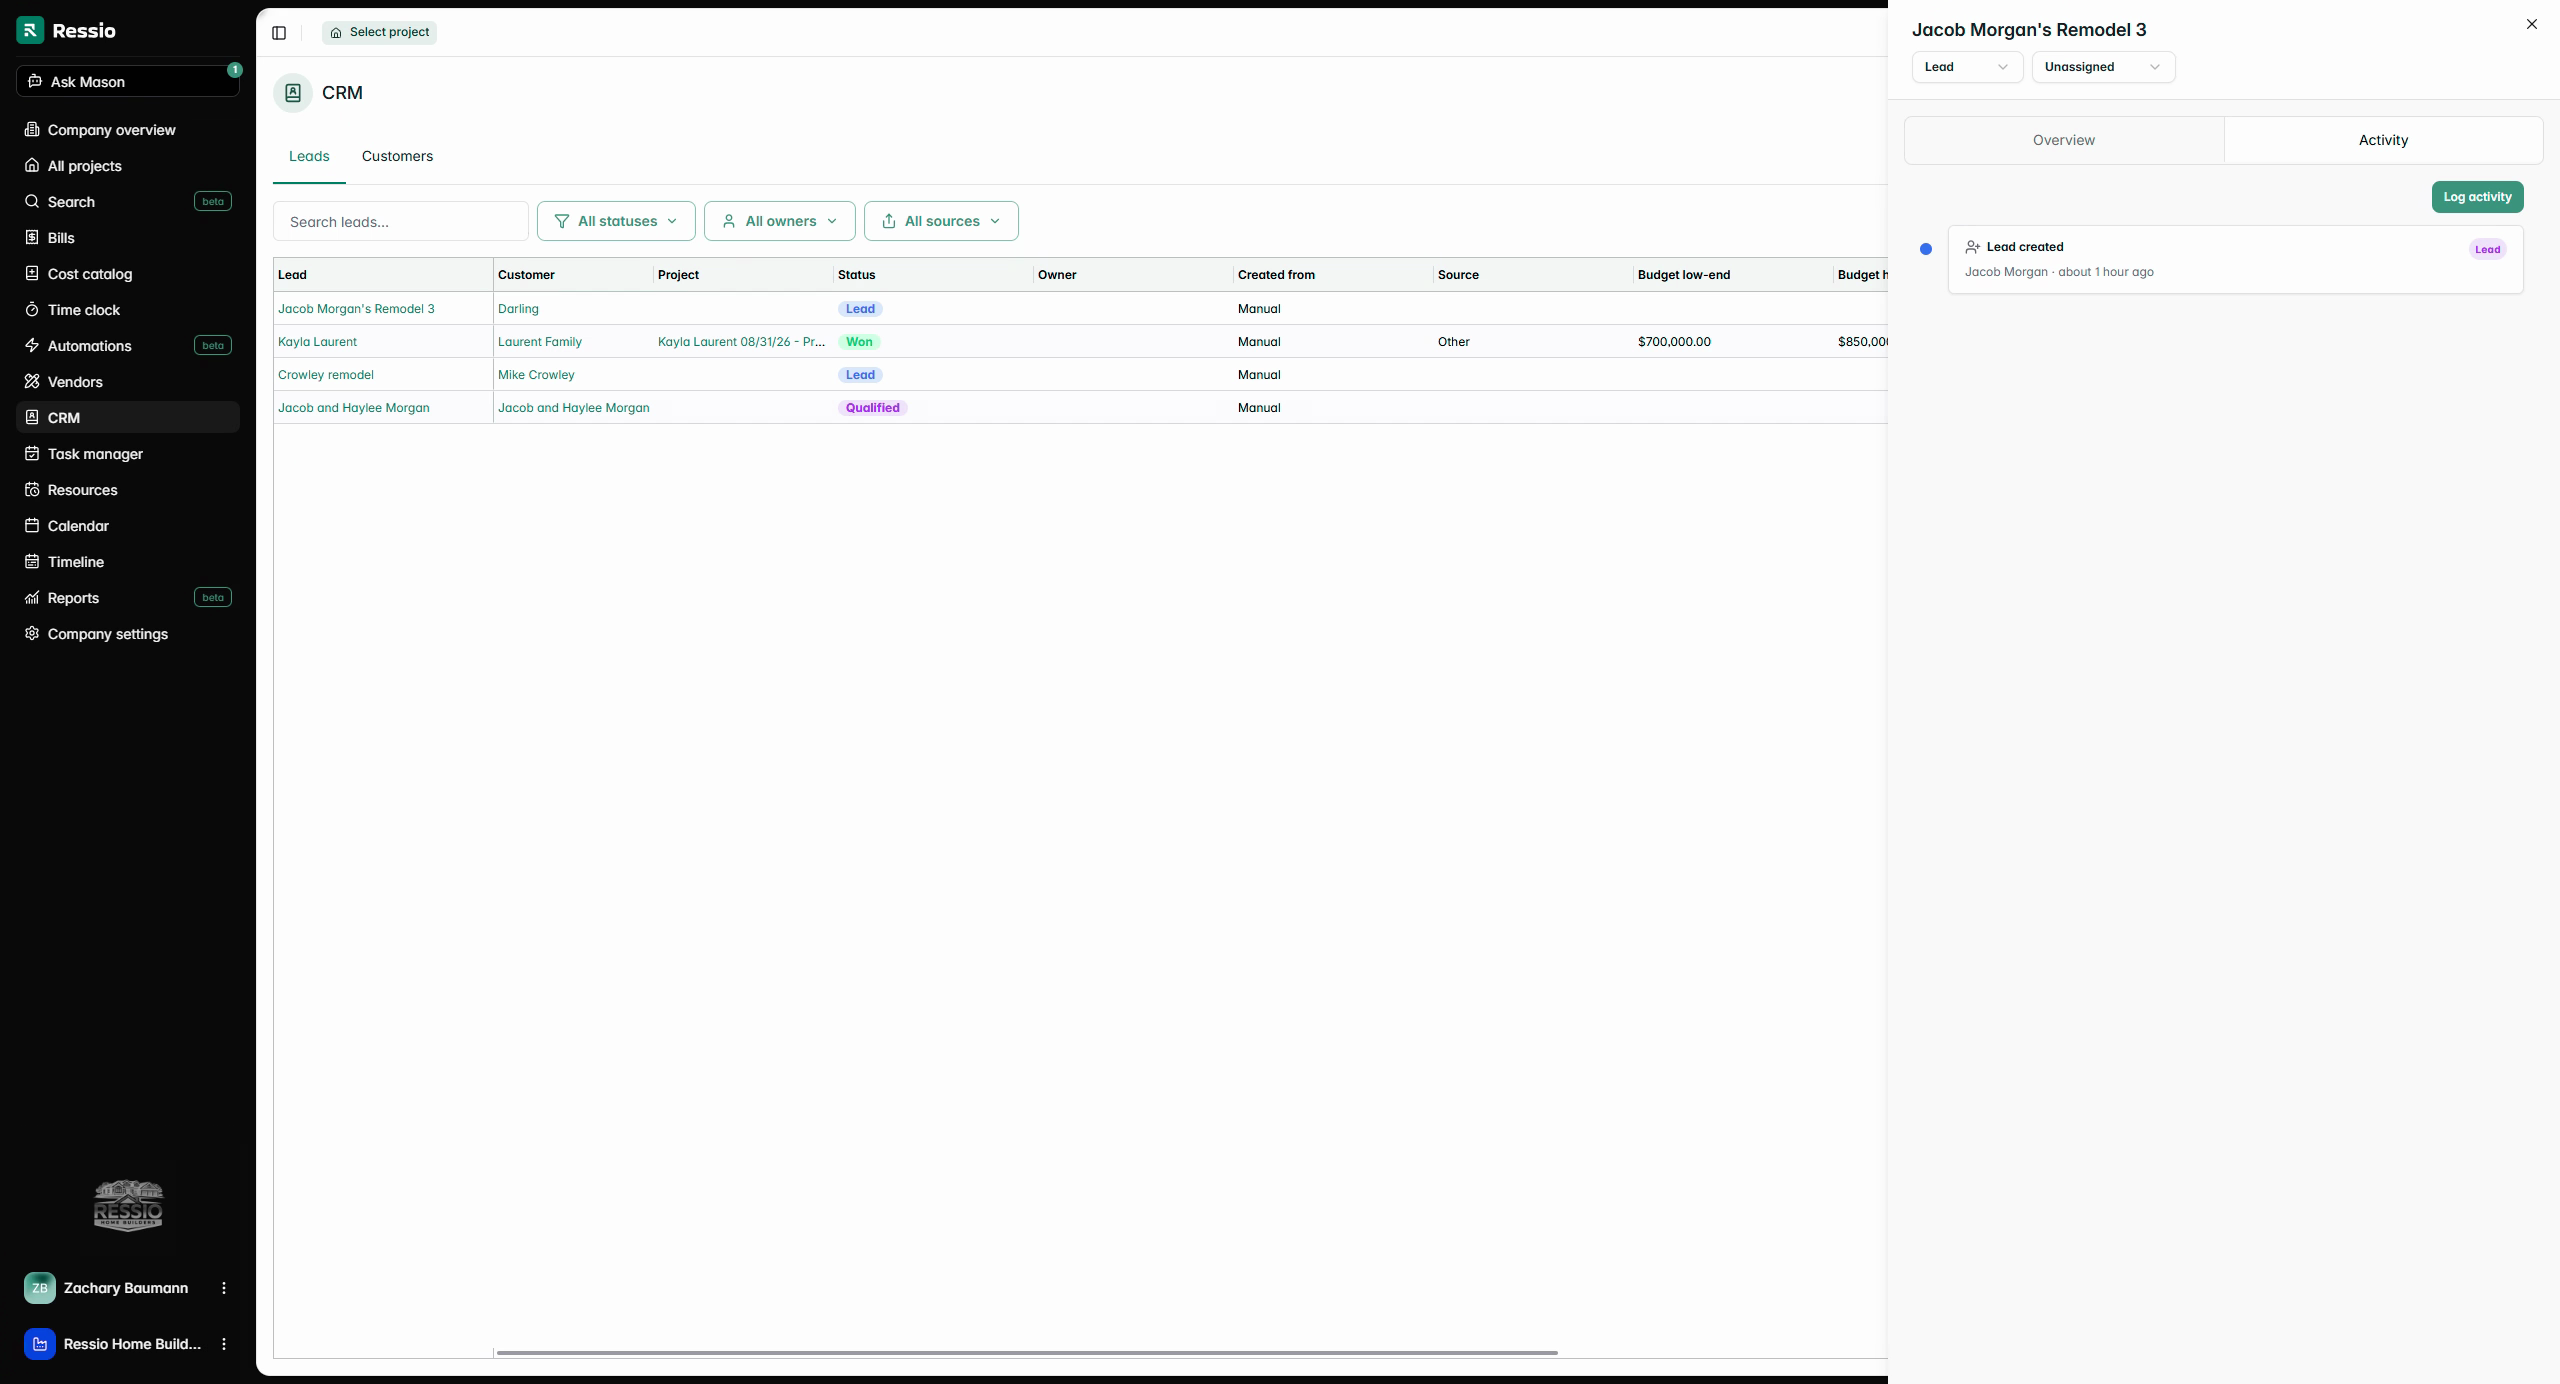The width and height of the screenshot is (2560, 1384).
Task: Open the Kayla Laurent lead link
Action: click(x=317, y=342)
